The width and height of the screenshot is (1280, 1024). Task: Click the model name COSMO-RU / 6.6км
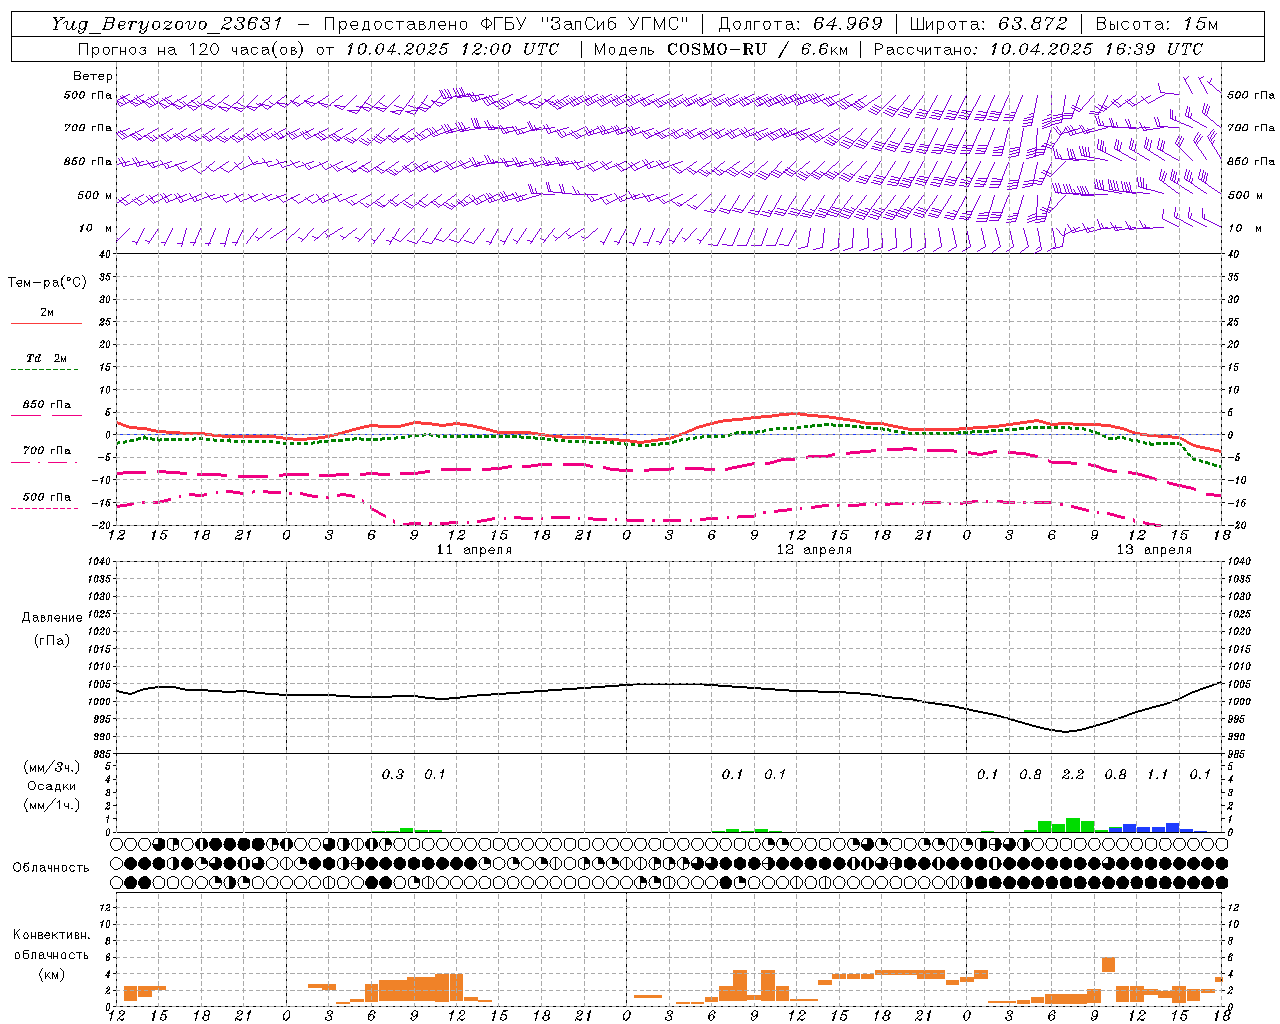757,49
